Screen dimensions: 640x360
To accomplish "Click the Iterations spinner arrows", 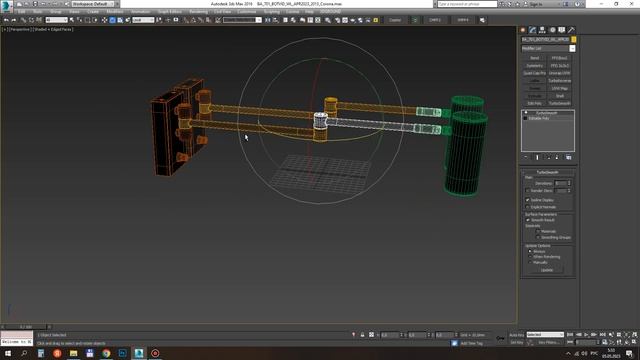I will point(569,183).
